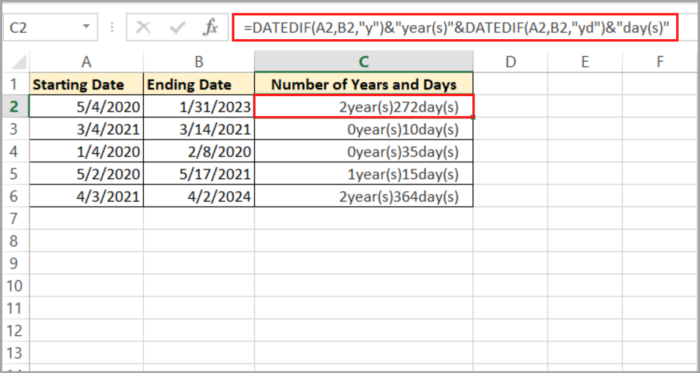700x373 pixels.
Task: Select row 2 header
Action: (x=14, y=107)
